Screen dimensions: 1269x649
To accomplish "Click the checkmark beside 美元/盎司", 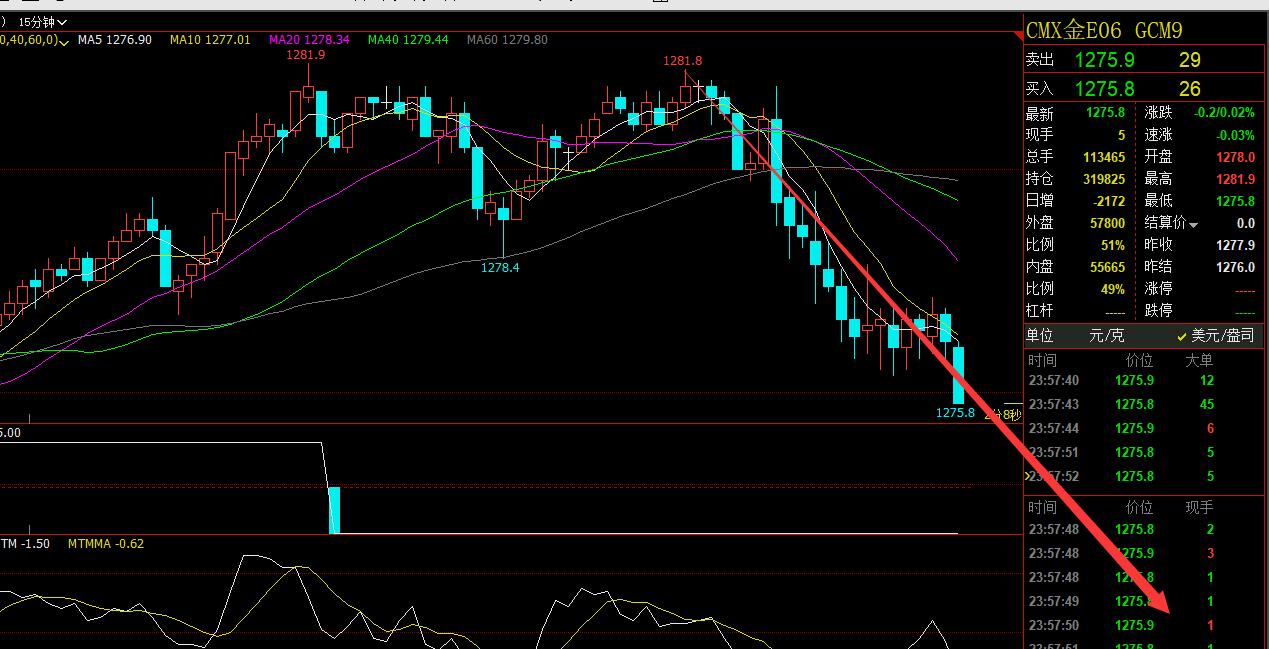I will 1181,337.
